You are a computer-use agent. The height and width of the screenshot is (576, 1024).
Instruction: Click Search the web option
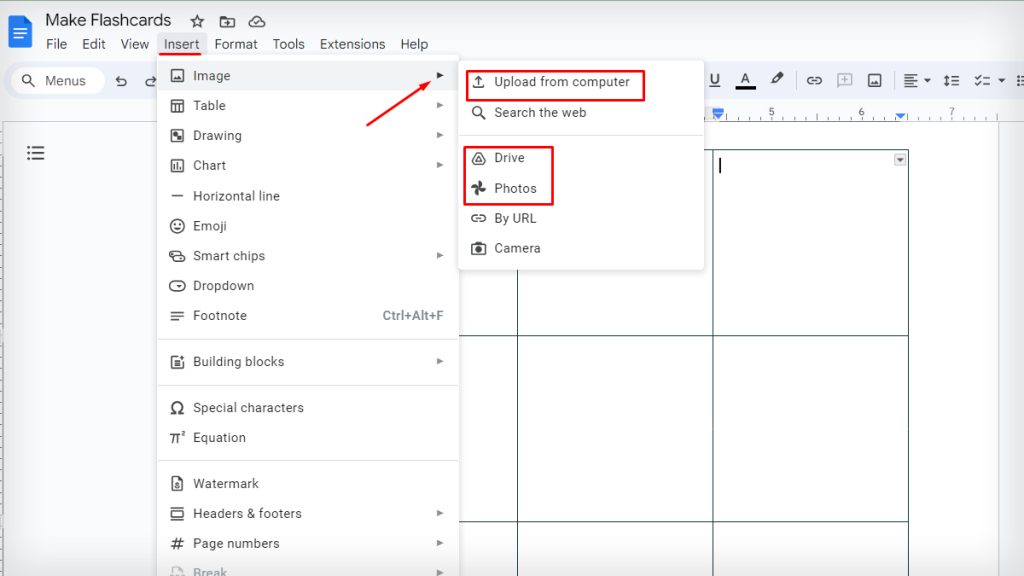click(x=540, y=113)
